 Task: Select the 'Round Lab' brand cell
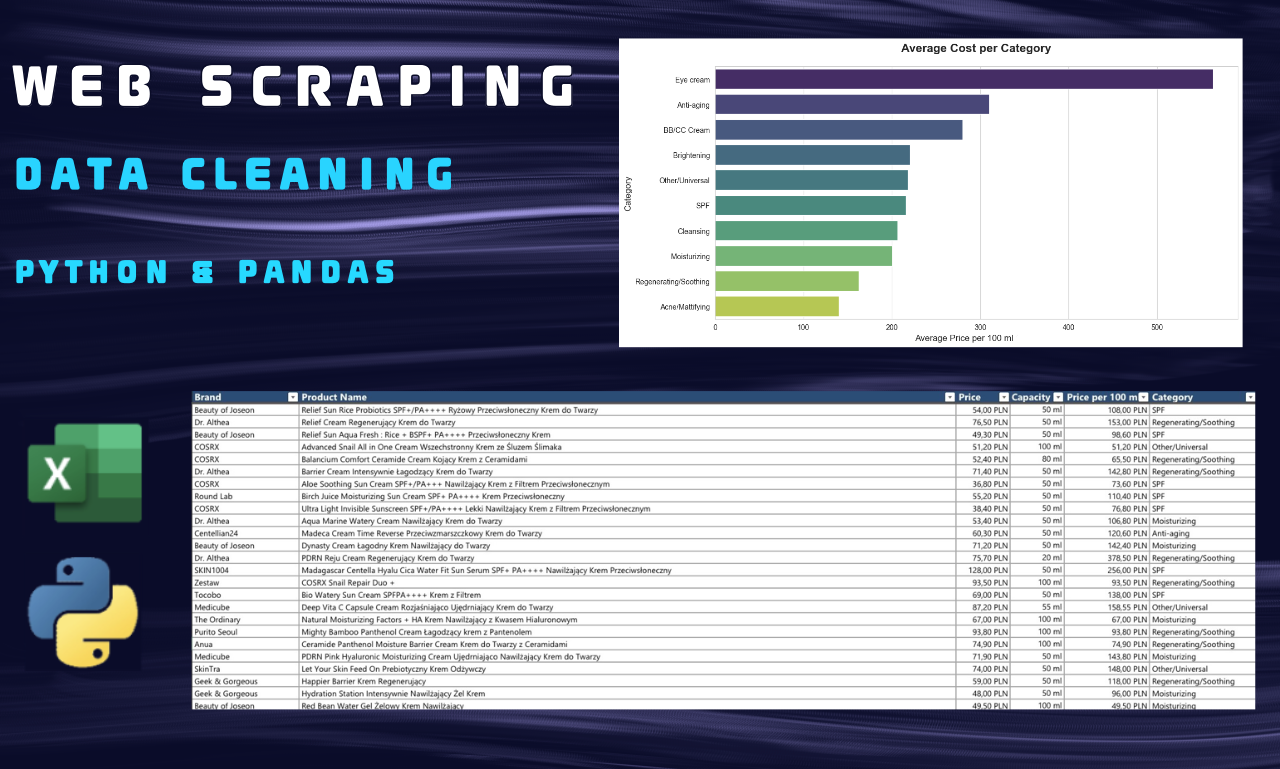(x=245, y=496)
